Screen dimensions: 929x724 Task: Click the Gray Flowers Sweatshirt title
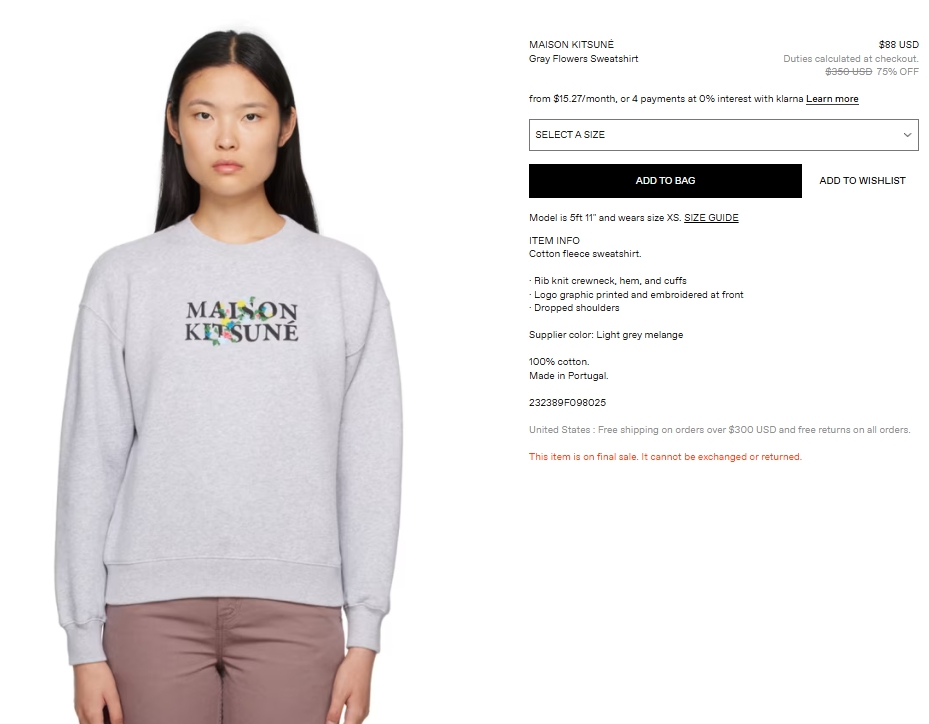click(x=584, y=59)
